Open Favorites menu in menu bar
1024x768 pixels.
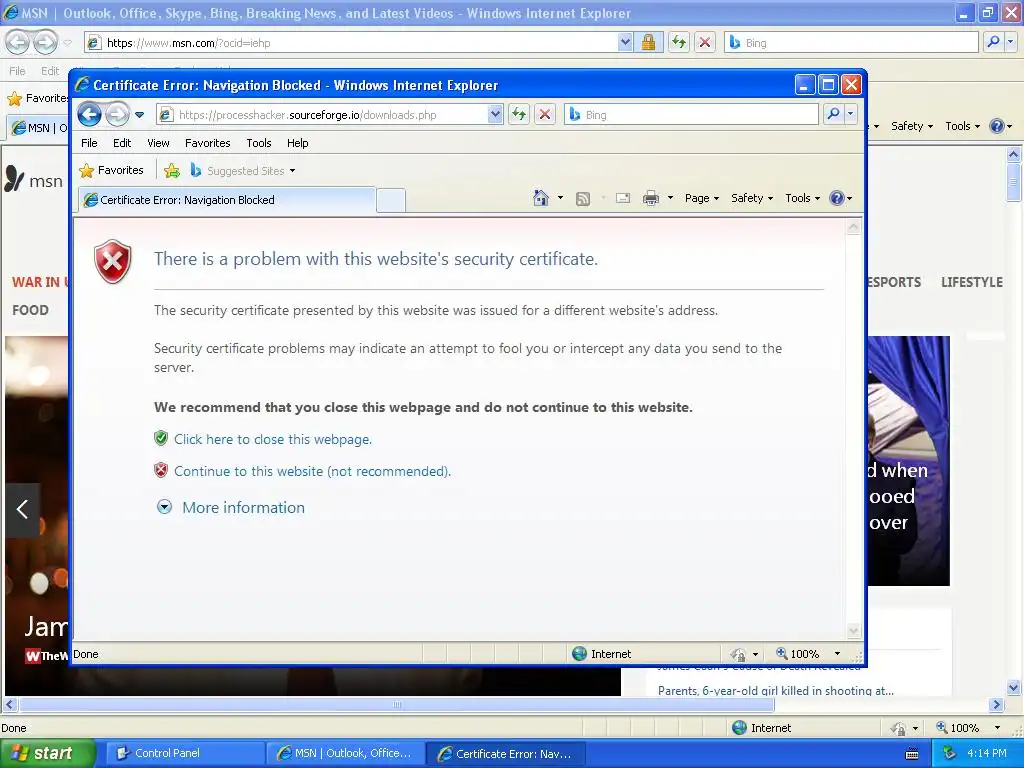(208, 143)
